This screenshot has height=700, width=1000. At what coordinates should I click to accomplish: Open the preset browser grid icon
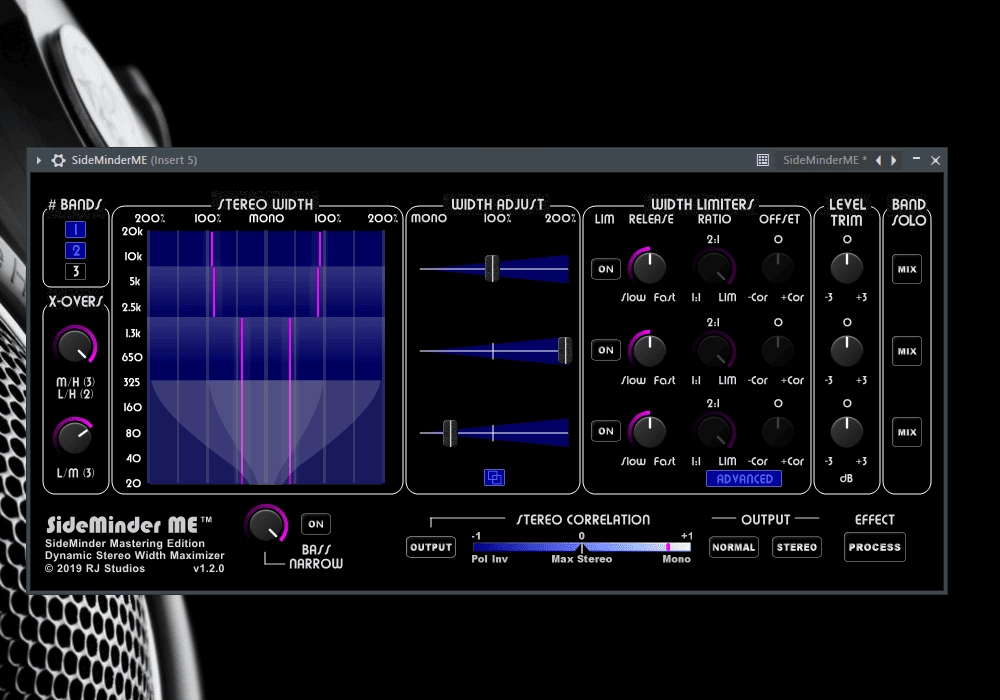[763, 160]
